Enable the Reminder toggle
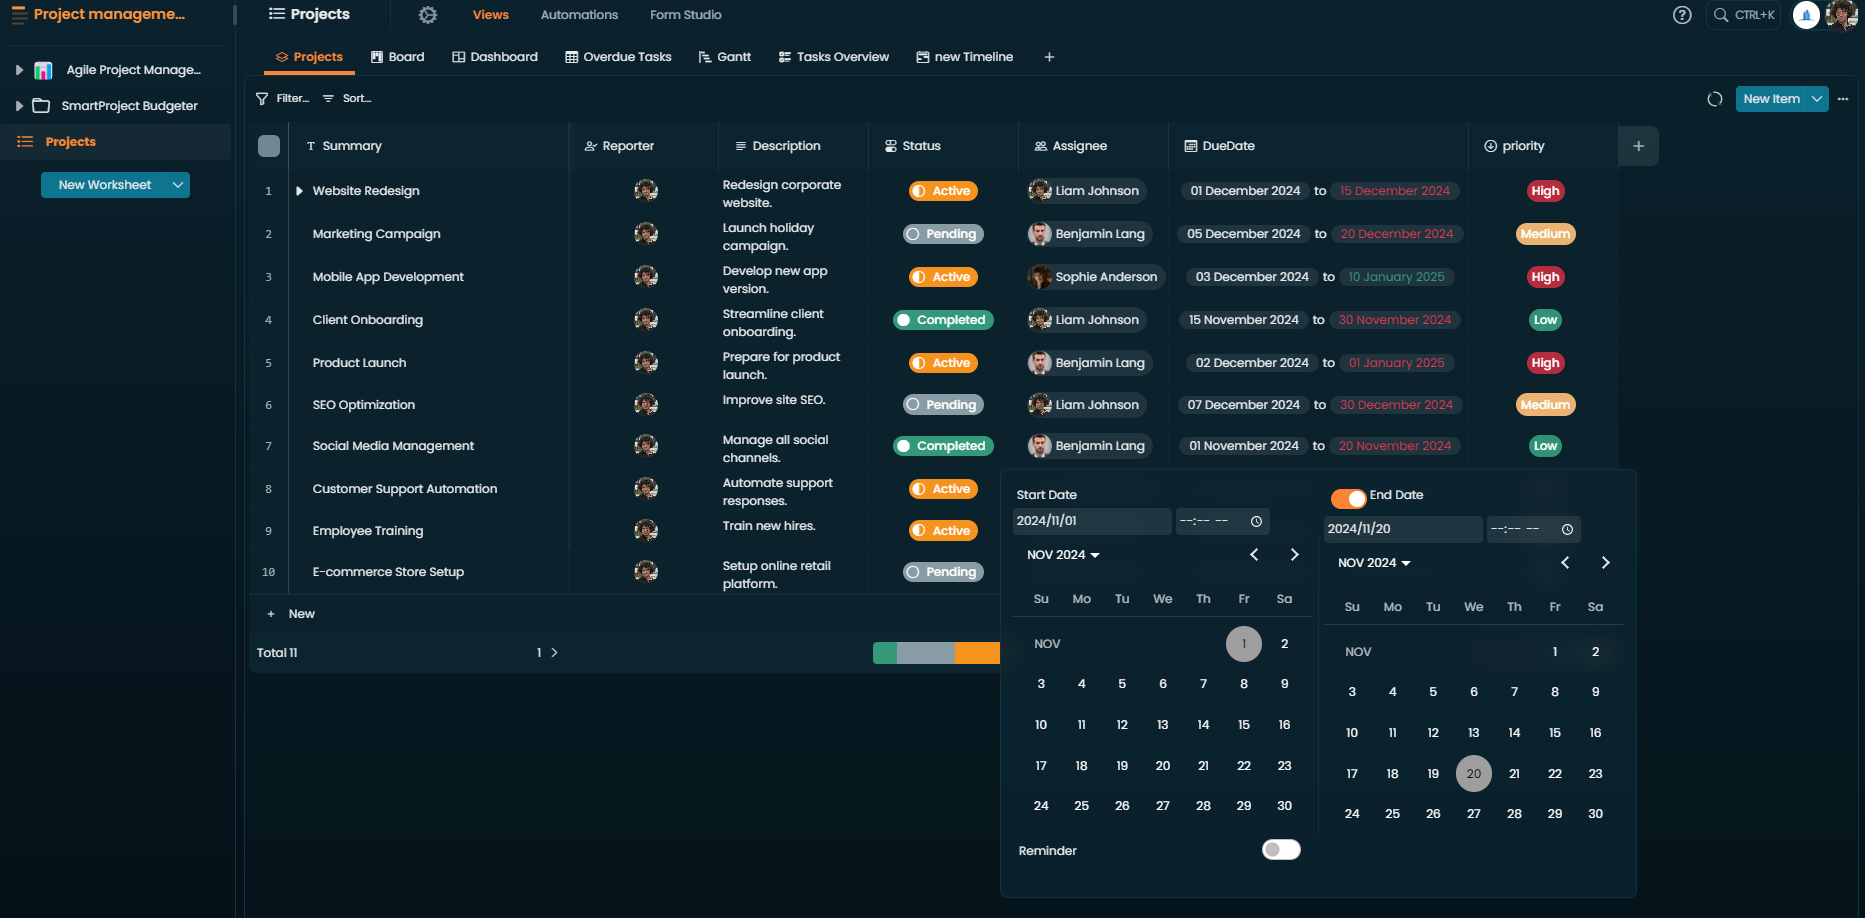The width and height of the screenshot is (1865, 918). [1281, 850]
